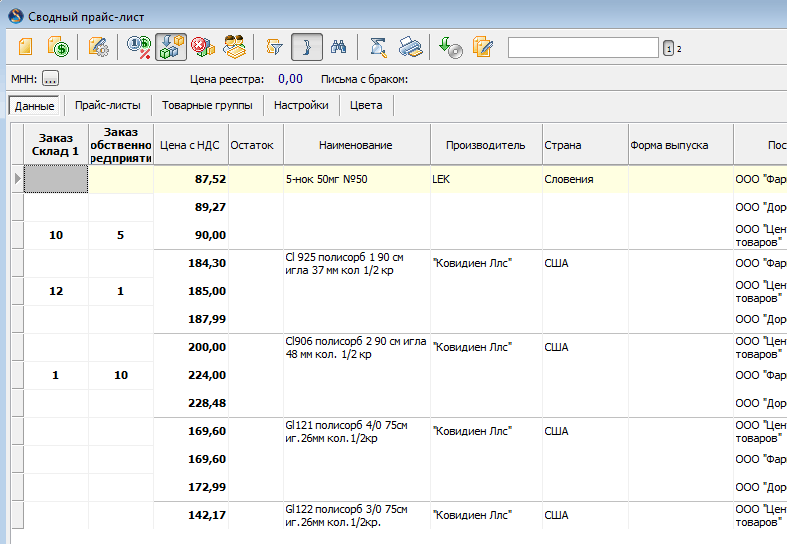Select the price cell 224,00
The width and height of the screenshot is (787, 544).
tap(191, 375)
